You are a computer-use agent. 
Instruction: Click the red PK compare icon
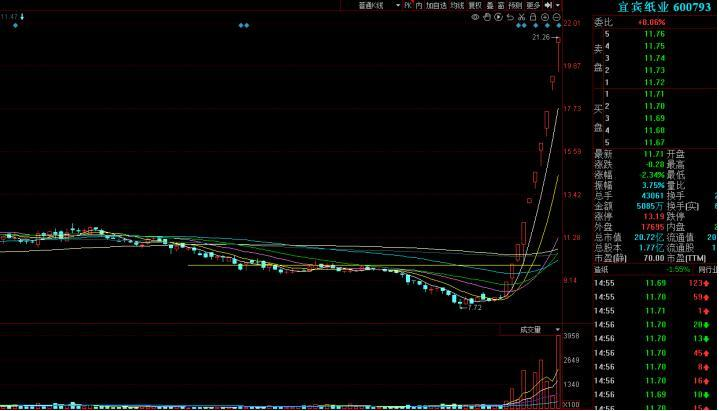407,5
